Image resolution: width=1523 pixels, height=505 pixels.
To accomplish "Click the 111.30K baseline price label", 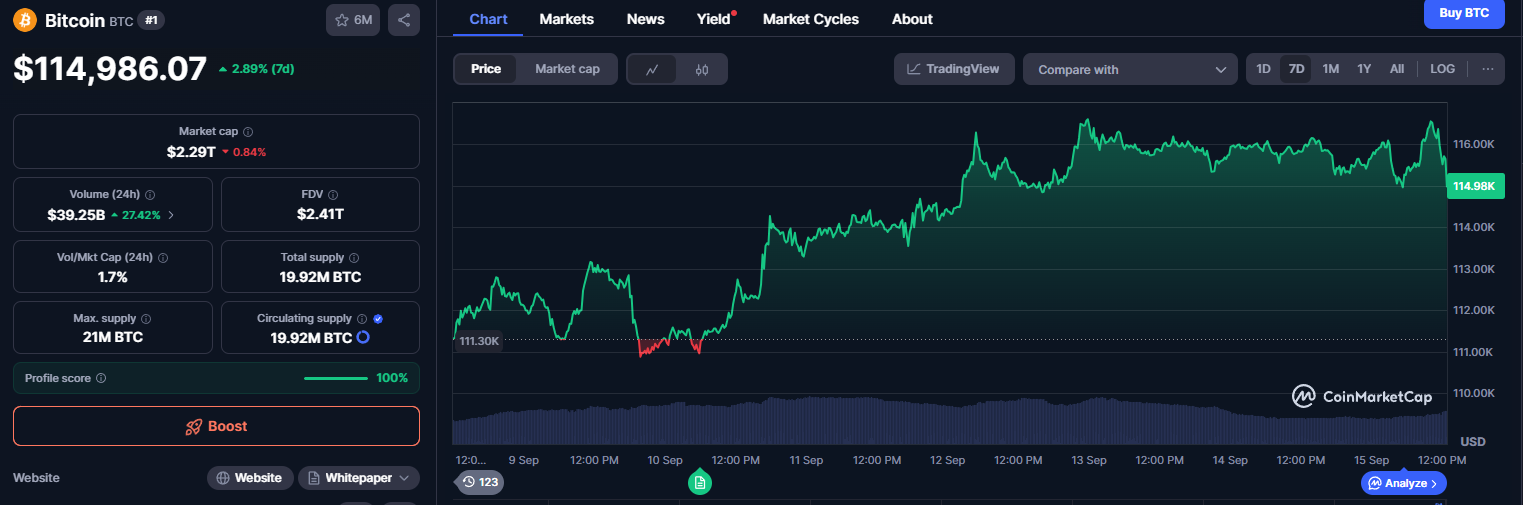I will click(479, 341).
